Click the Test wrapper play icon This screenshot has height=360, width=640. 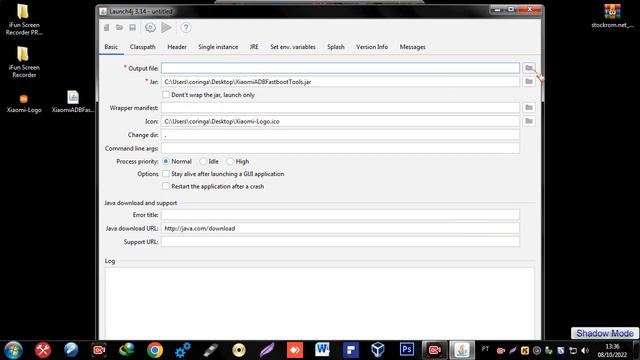[167, 28]
